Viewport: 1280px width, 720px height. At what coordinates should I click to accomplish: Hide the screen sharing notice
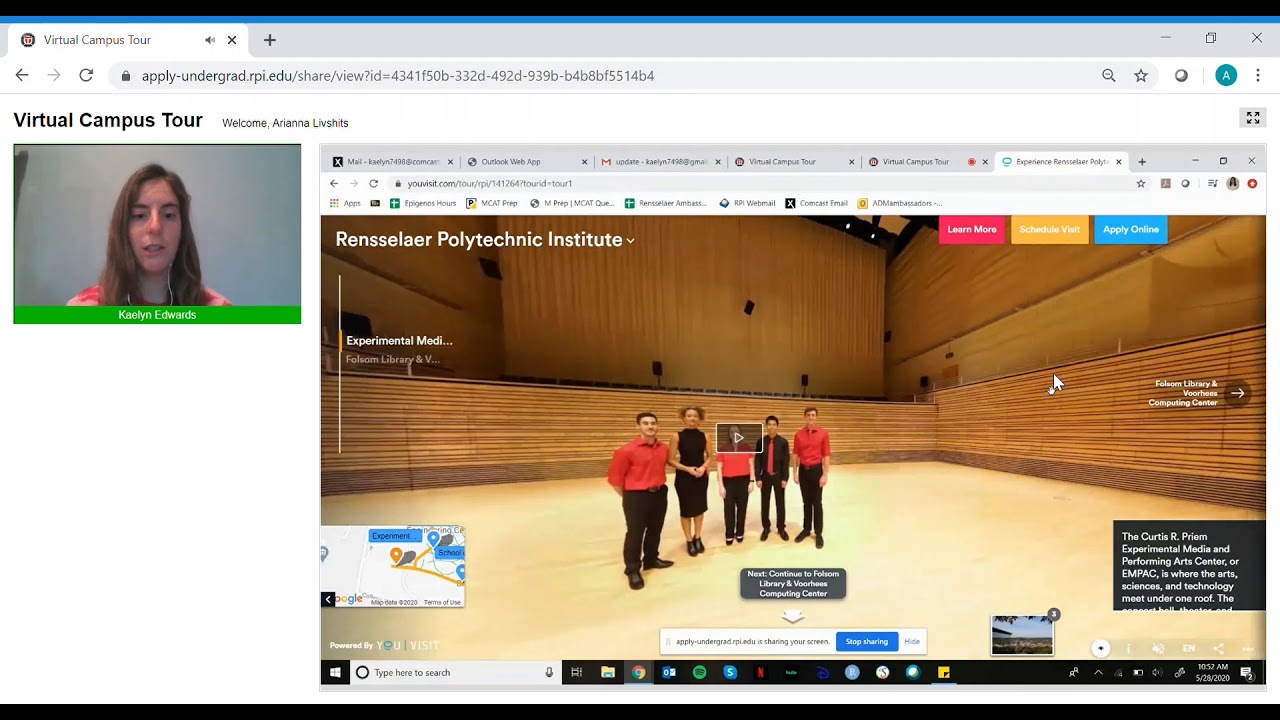click(912, 642)
